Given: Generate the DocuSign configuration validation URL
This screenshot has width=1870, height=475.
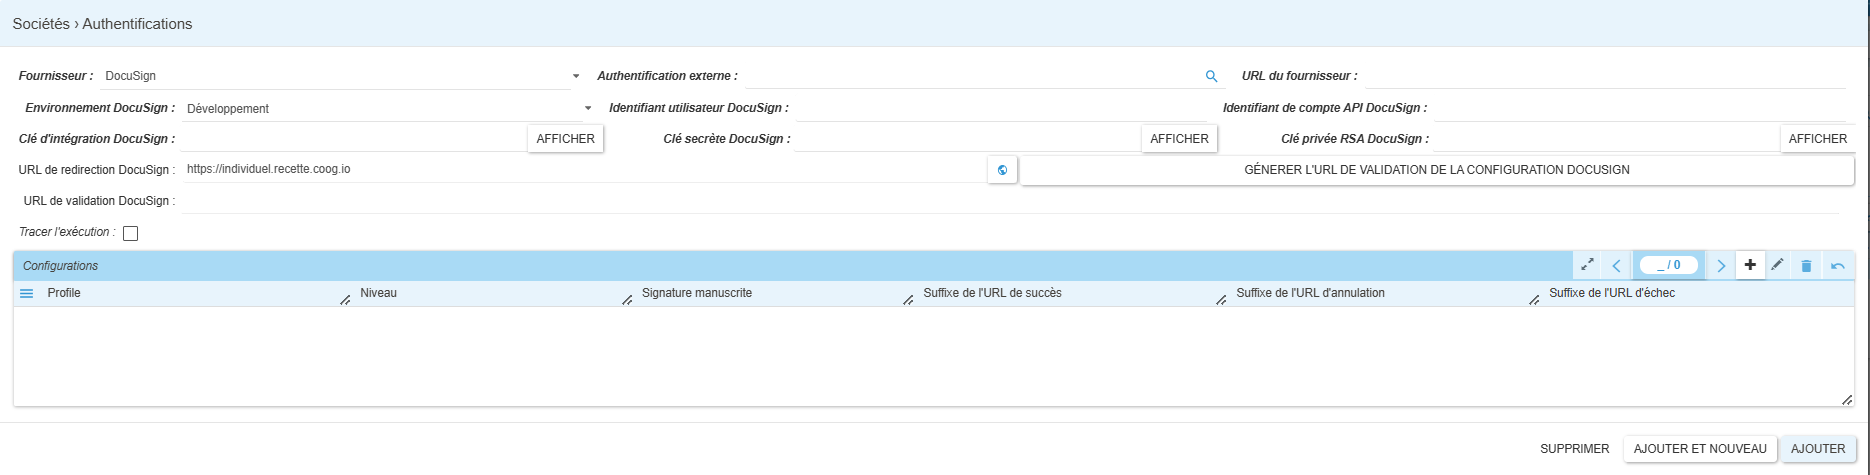Looking at the screenshot, I should coord(1437,170).
